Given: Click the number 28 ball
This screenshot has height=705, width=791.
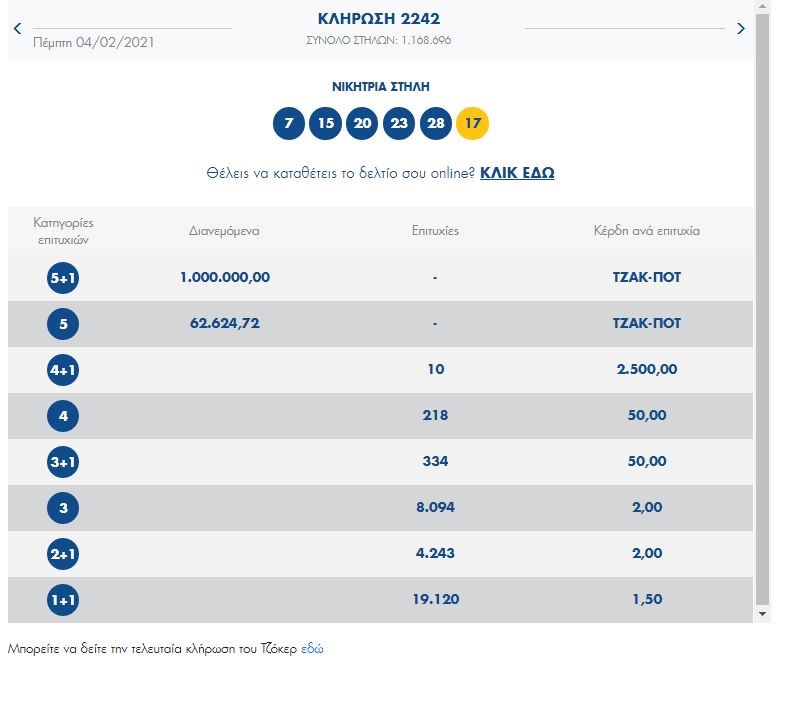Looking at the screenshot, I should coord(436,124).
